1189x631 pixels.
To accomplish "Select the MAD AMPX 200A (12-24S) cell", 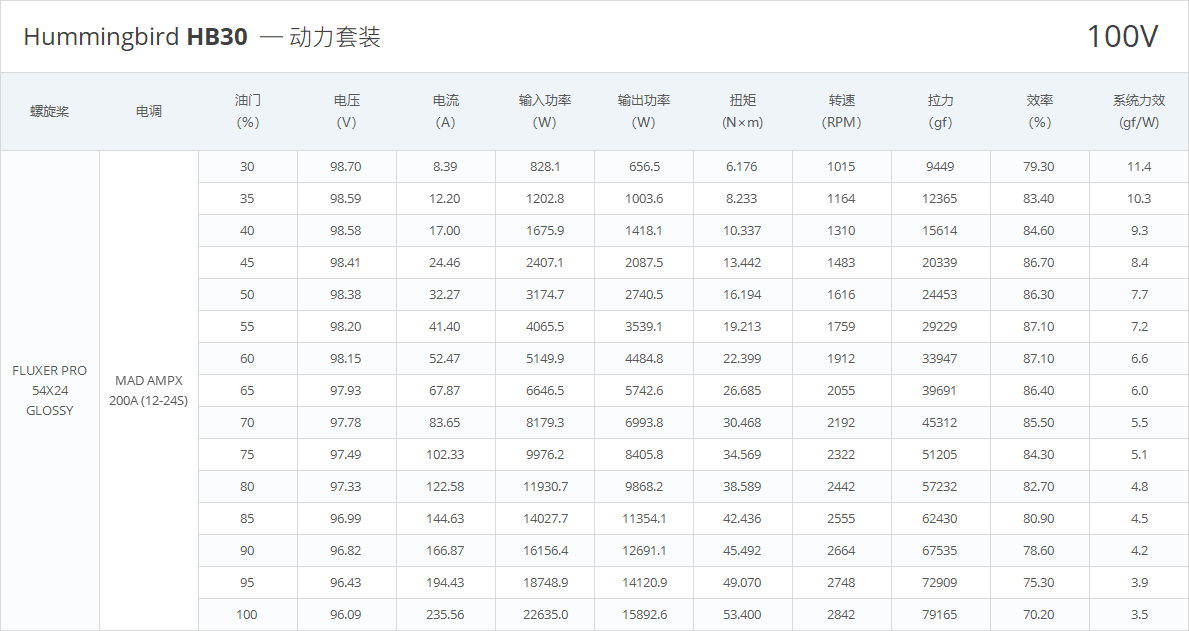I will [x=149, y=391].
